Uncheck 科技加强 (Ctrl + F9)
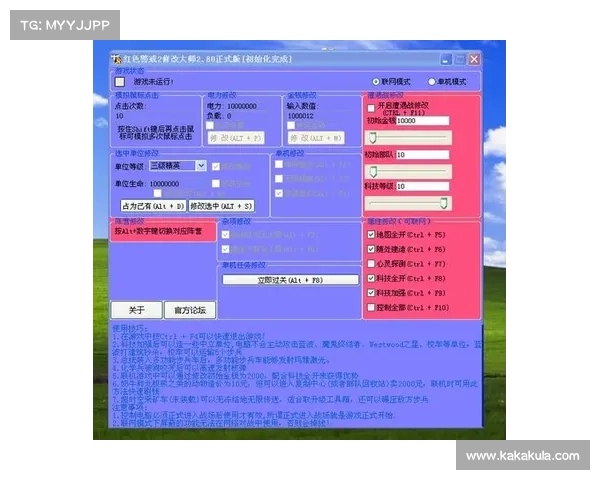600x480 pixels. point(371,293)
